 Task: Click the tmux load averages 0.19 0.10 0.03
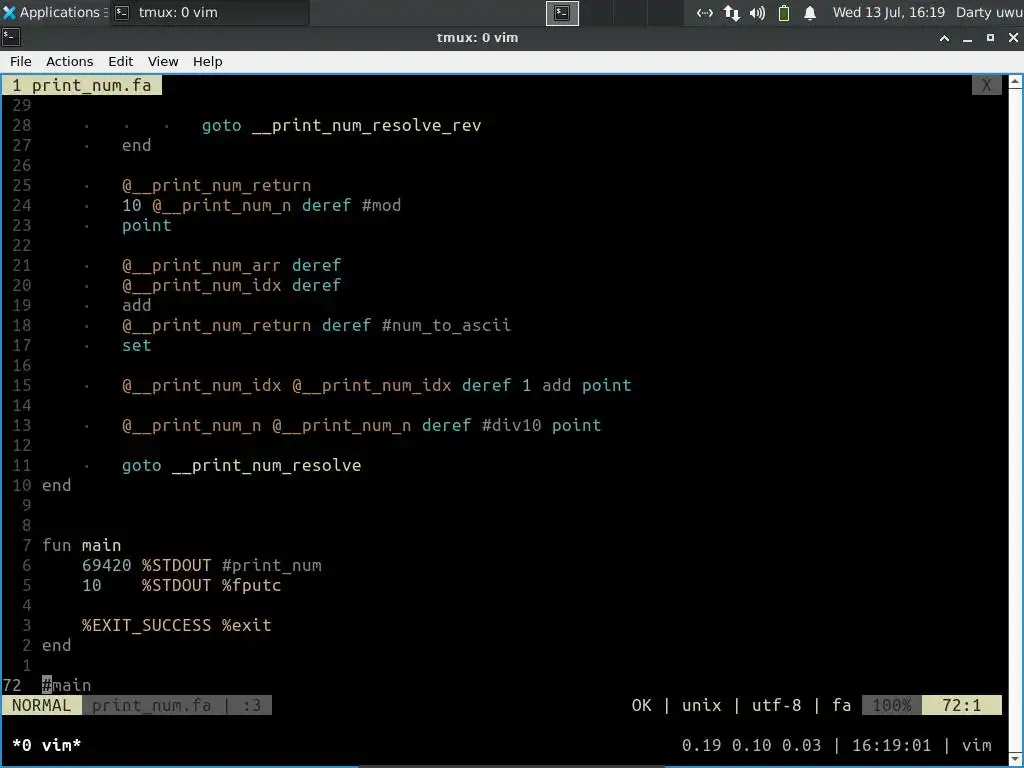(751, 745)
